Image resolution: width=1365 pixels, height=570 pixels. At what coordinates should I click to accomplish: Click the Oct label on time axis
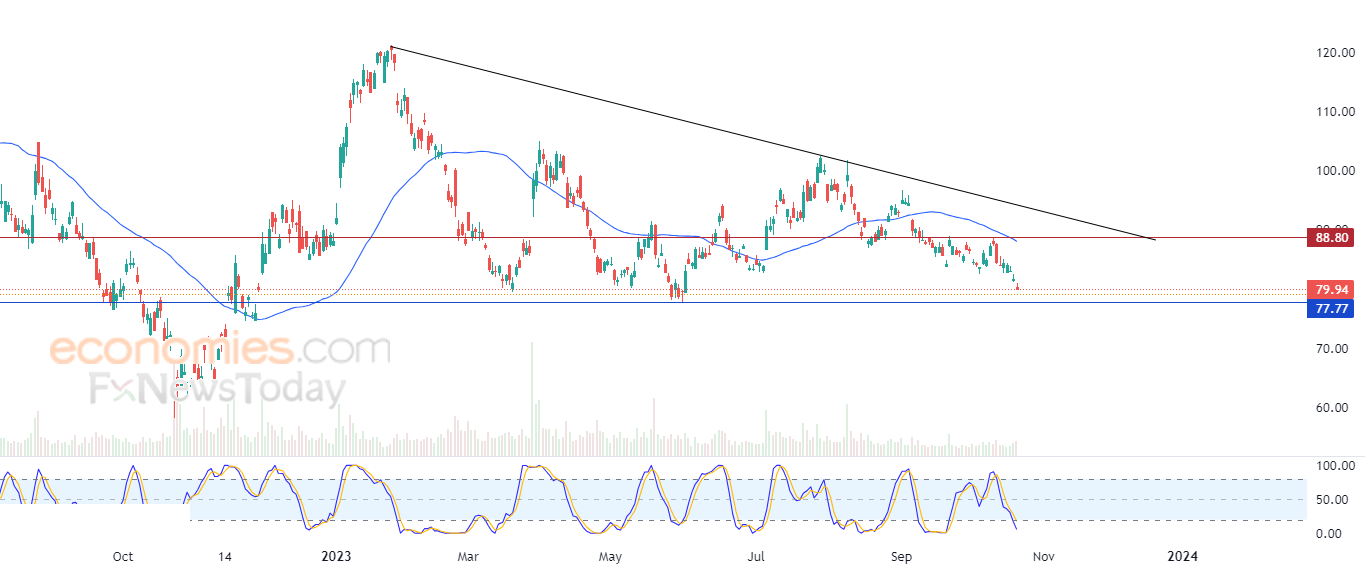[x=123, y=556]
